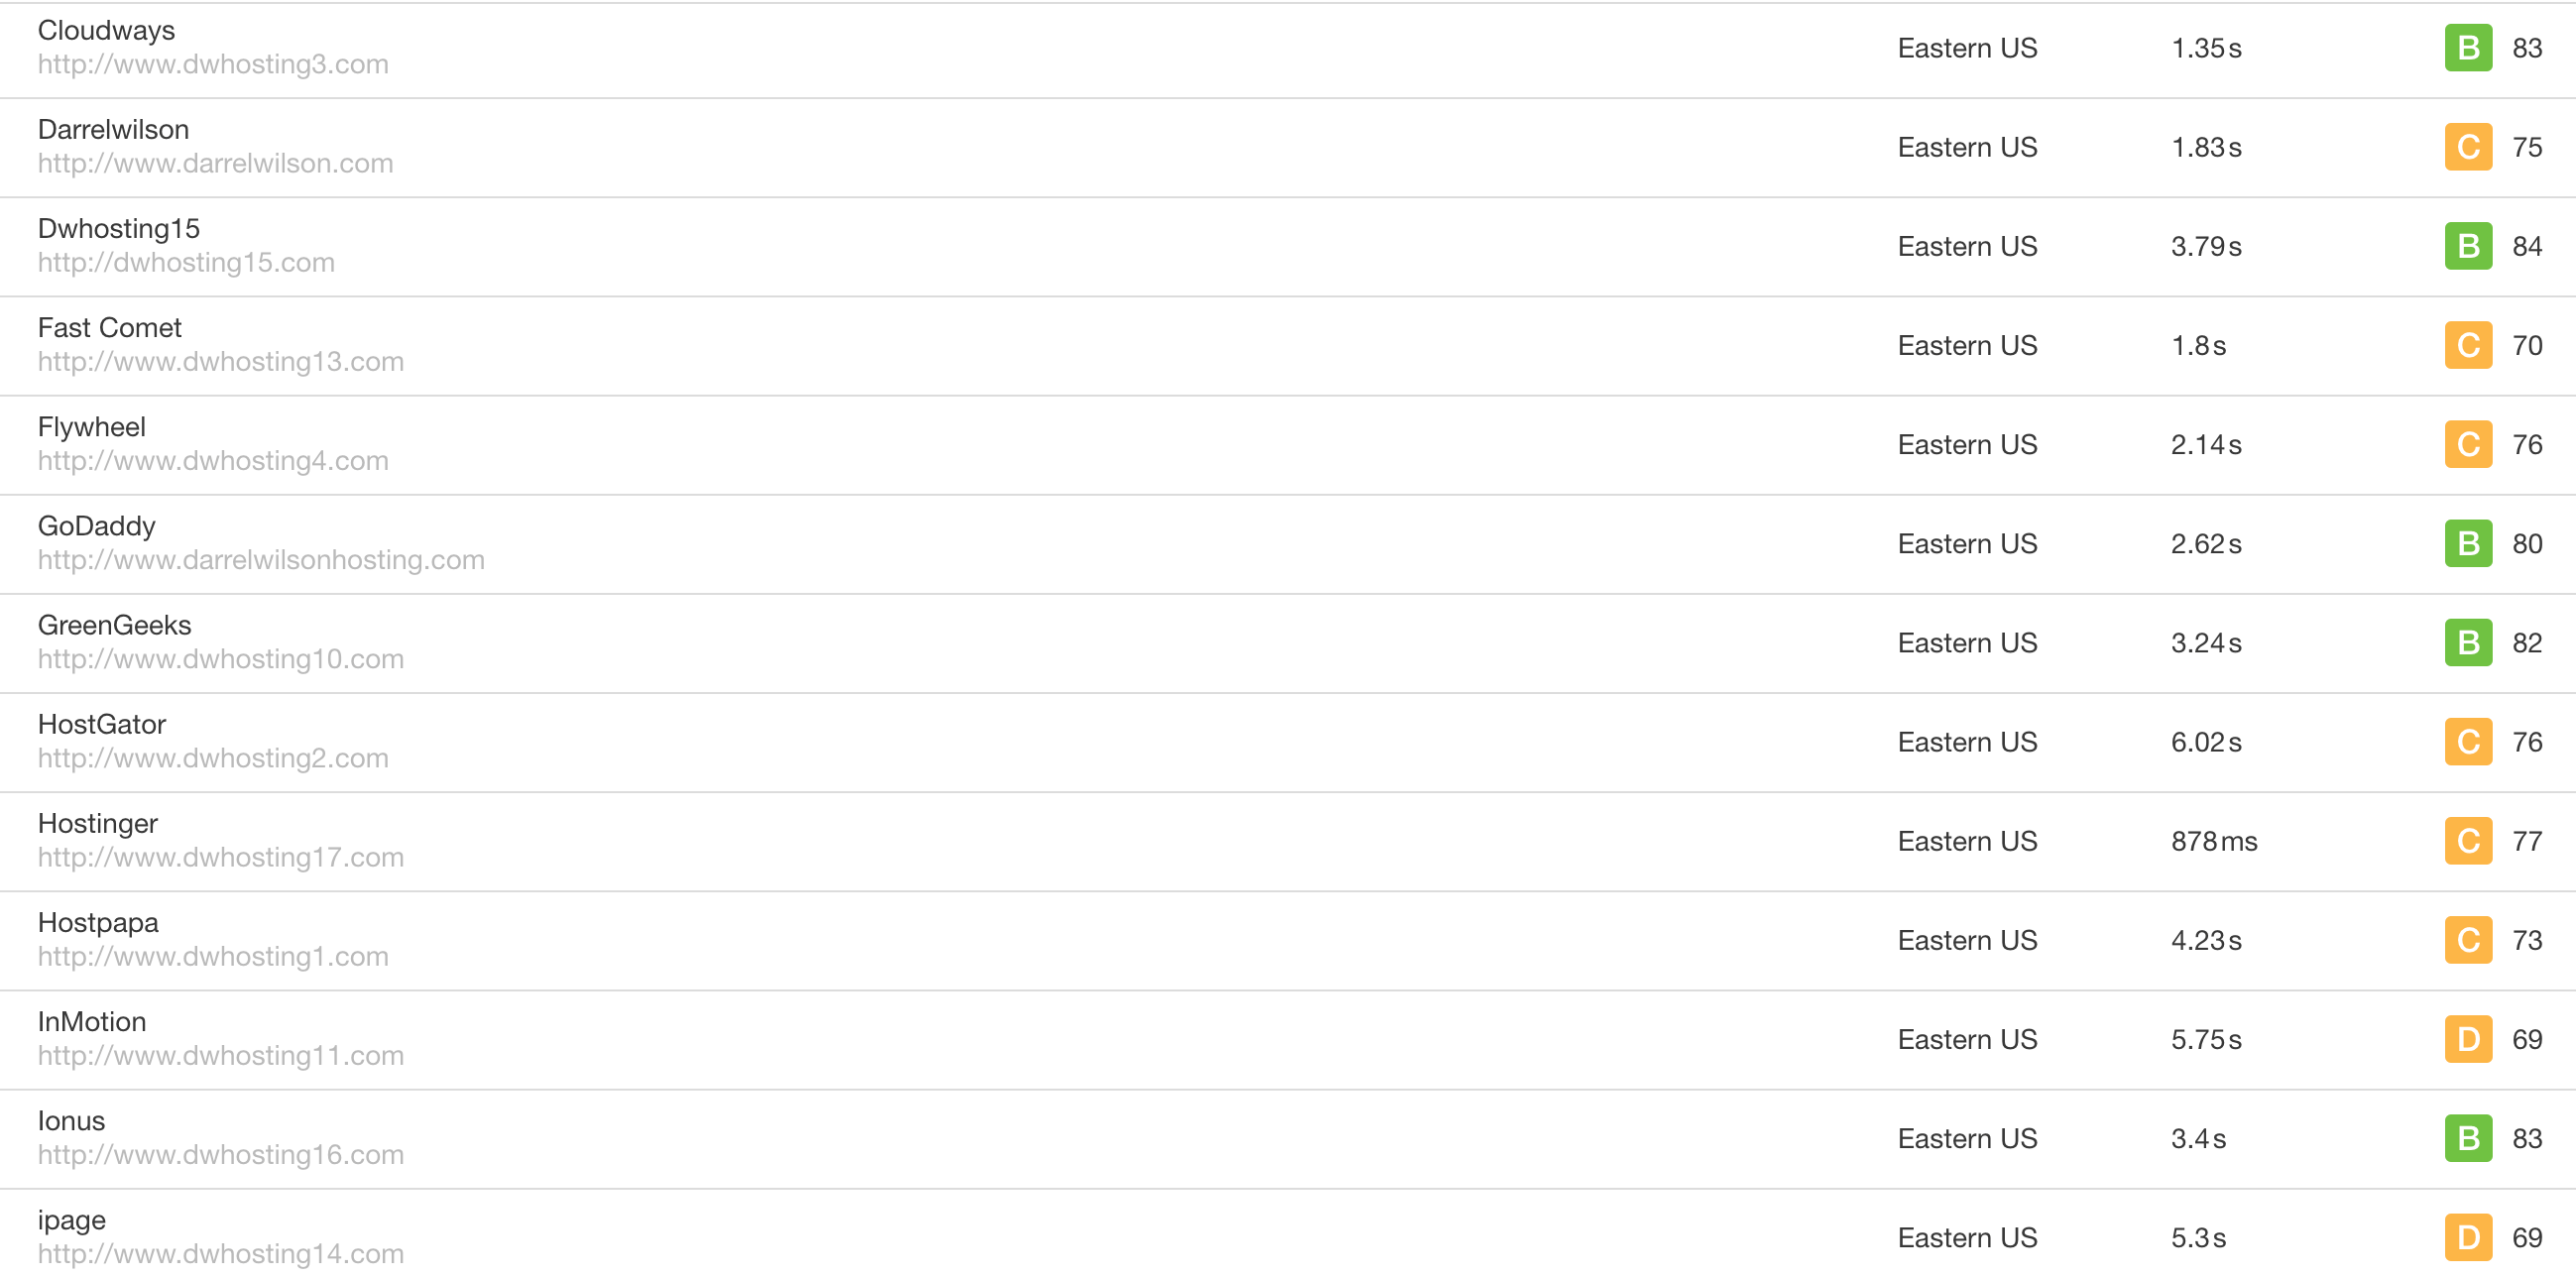The width and height of the screenshot is (2576, 1278).
Task: Select the Flywheel site name
Action: 92,427
